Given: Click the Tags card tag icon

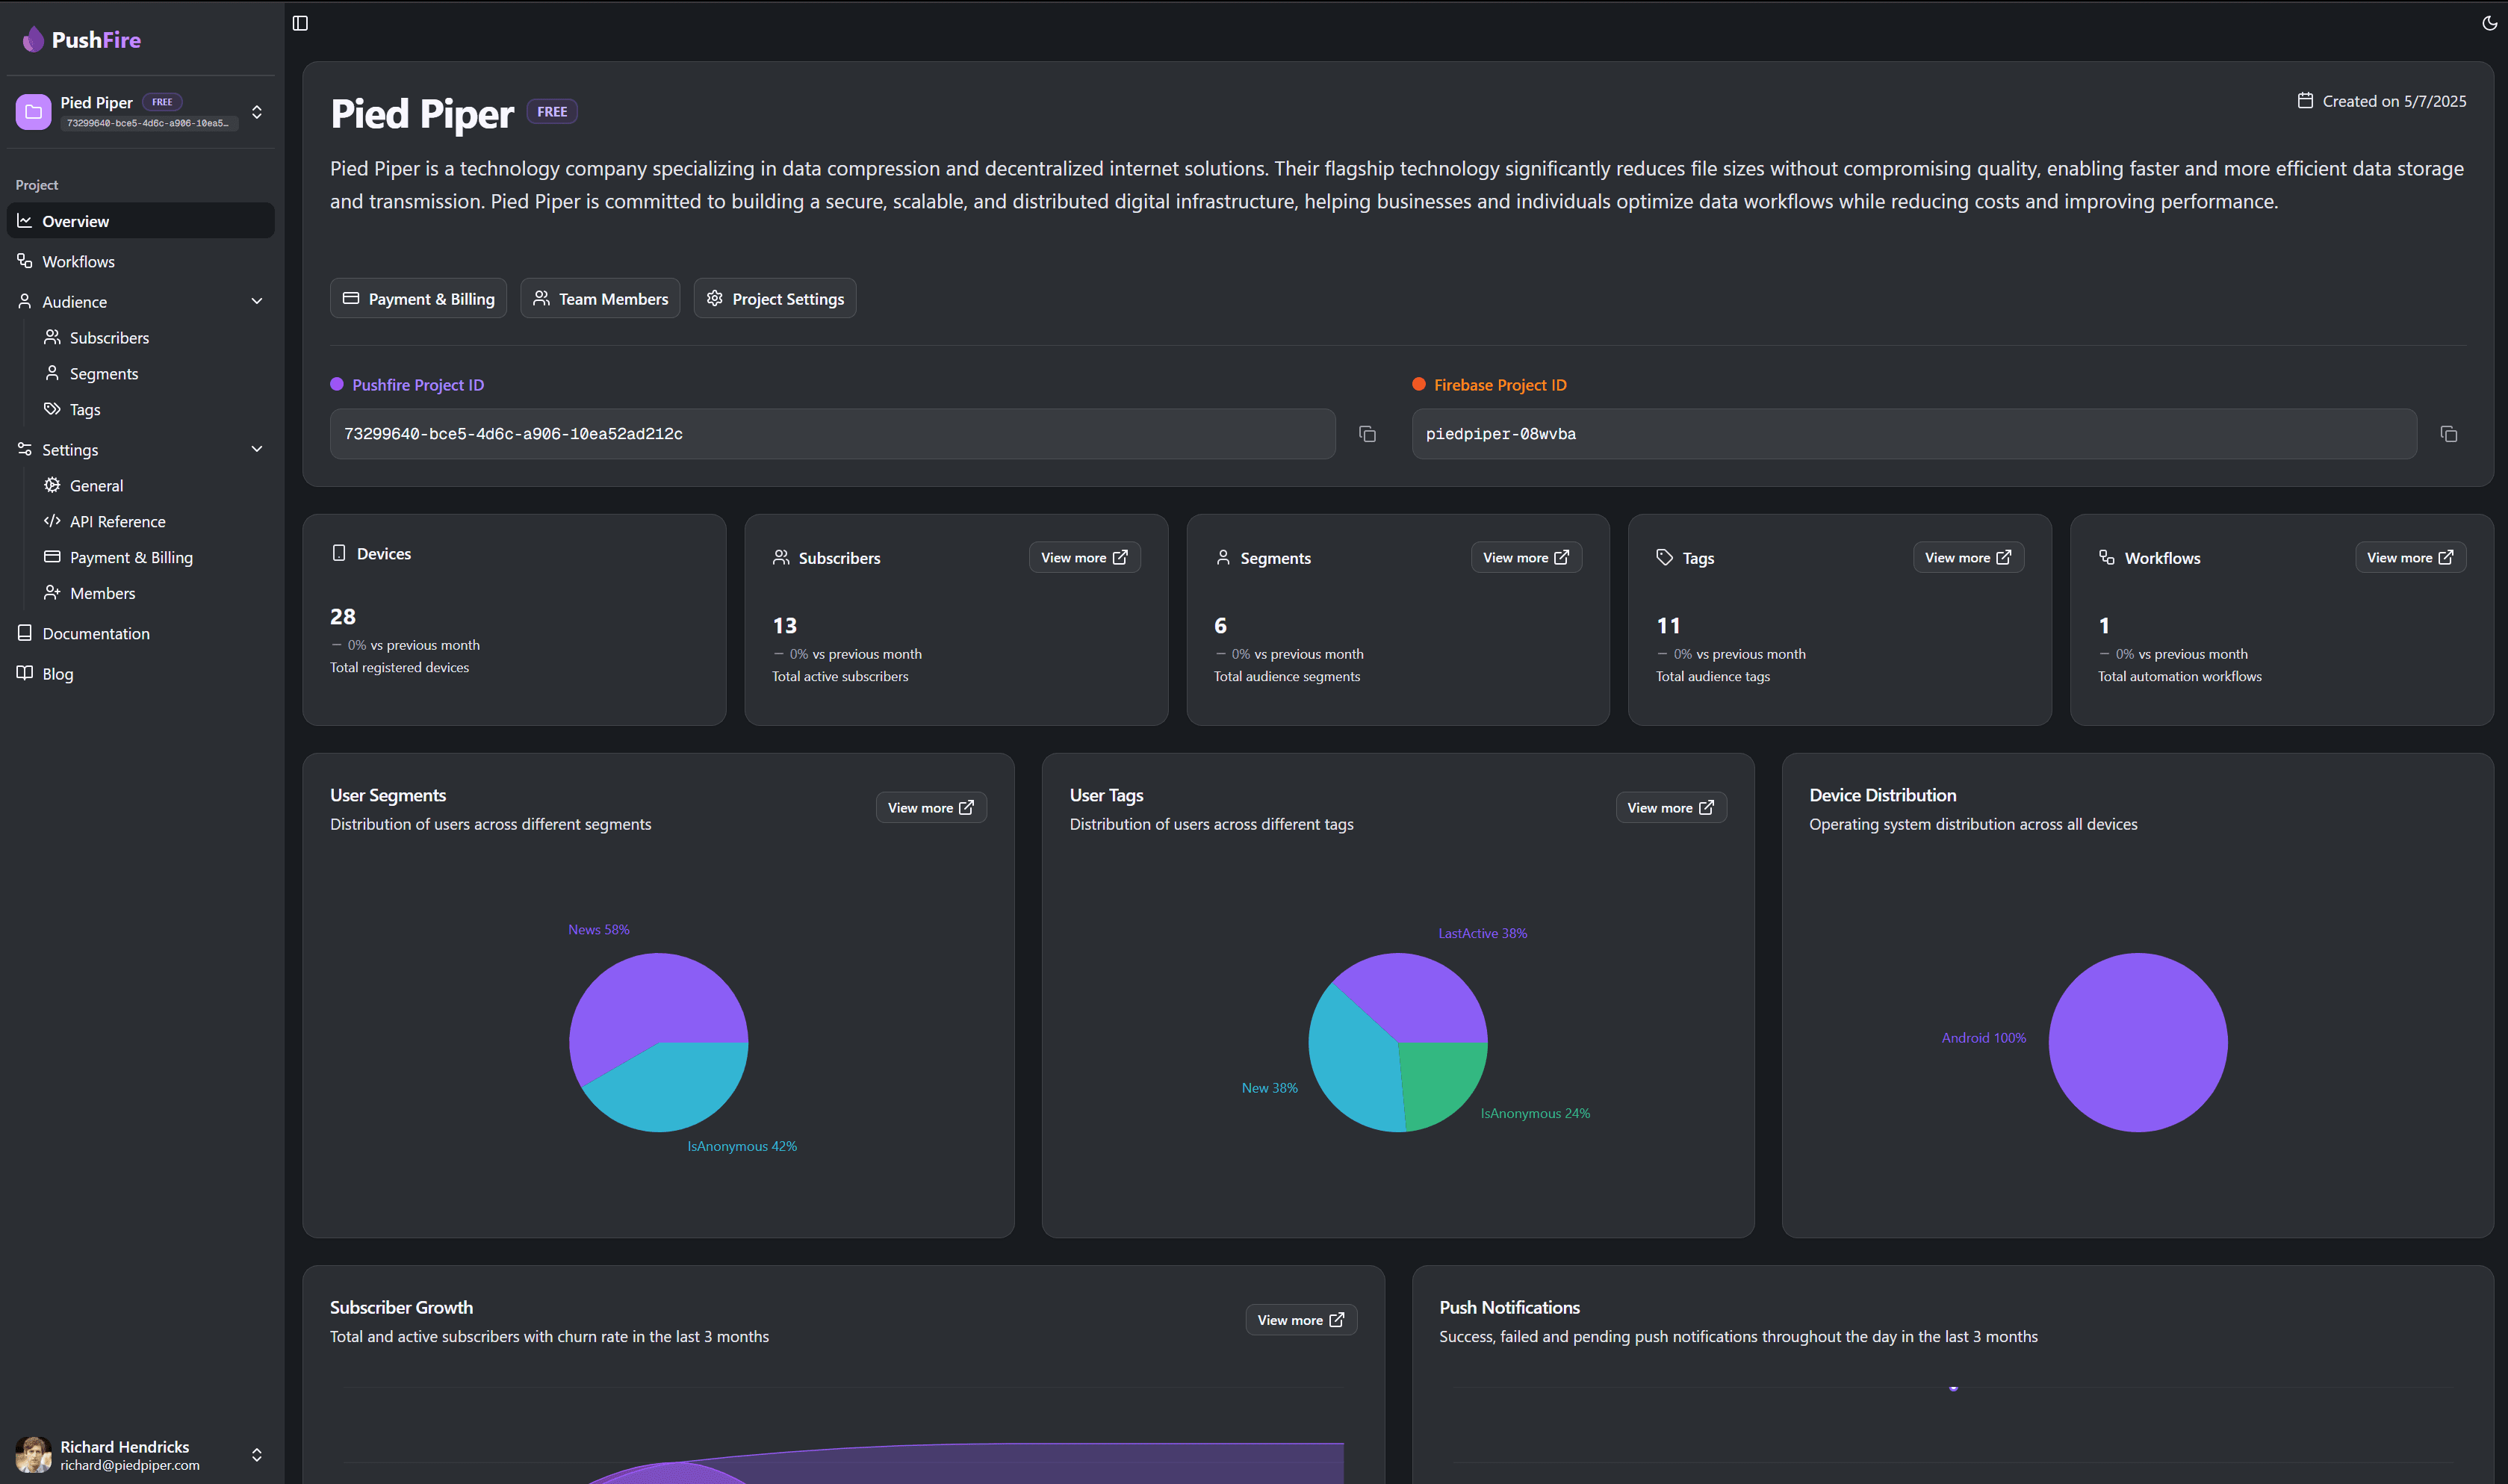Looking at the screenshot, I should 1664,557.
